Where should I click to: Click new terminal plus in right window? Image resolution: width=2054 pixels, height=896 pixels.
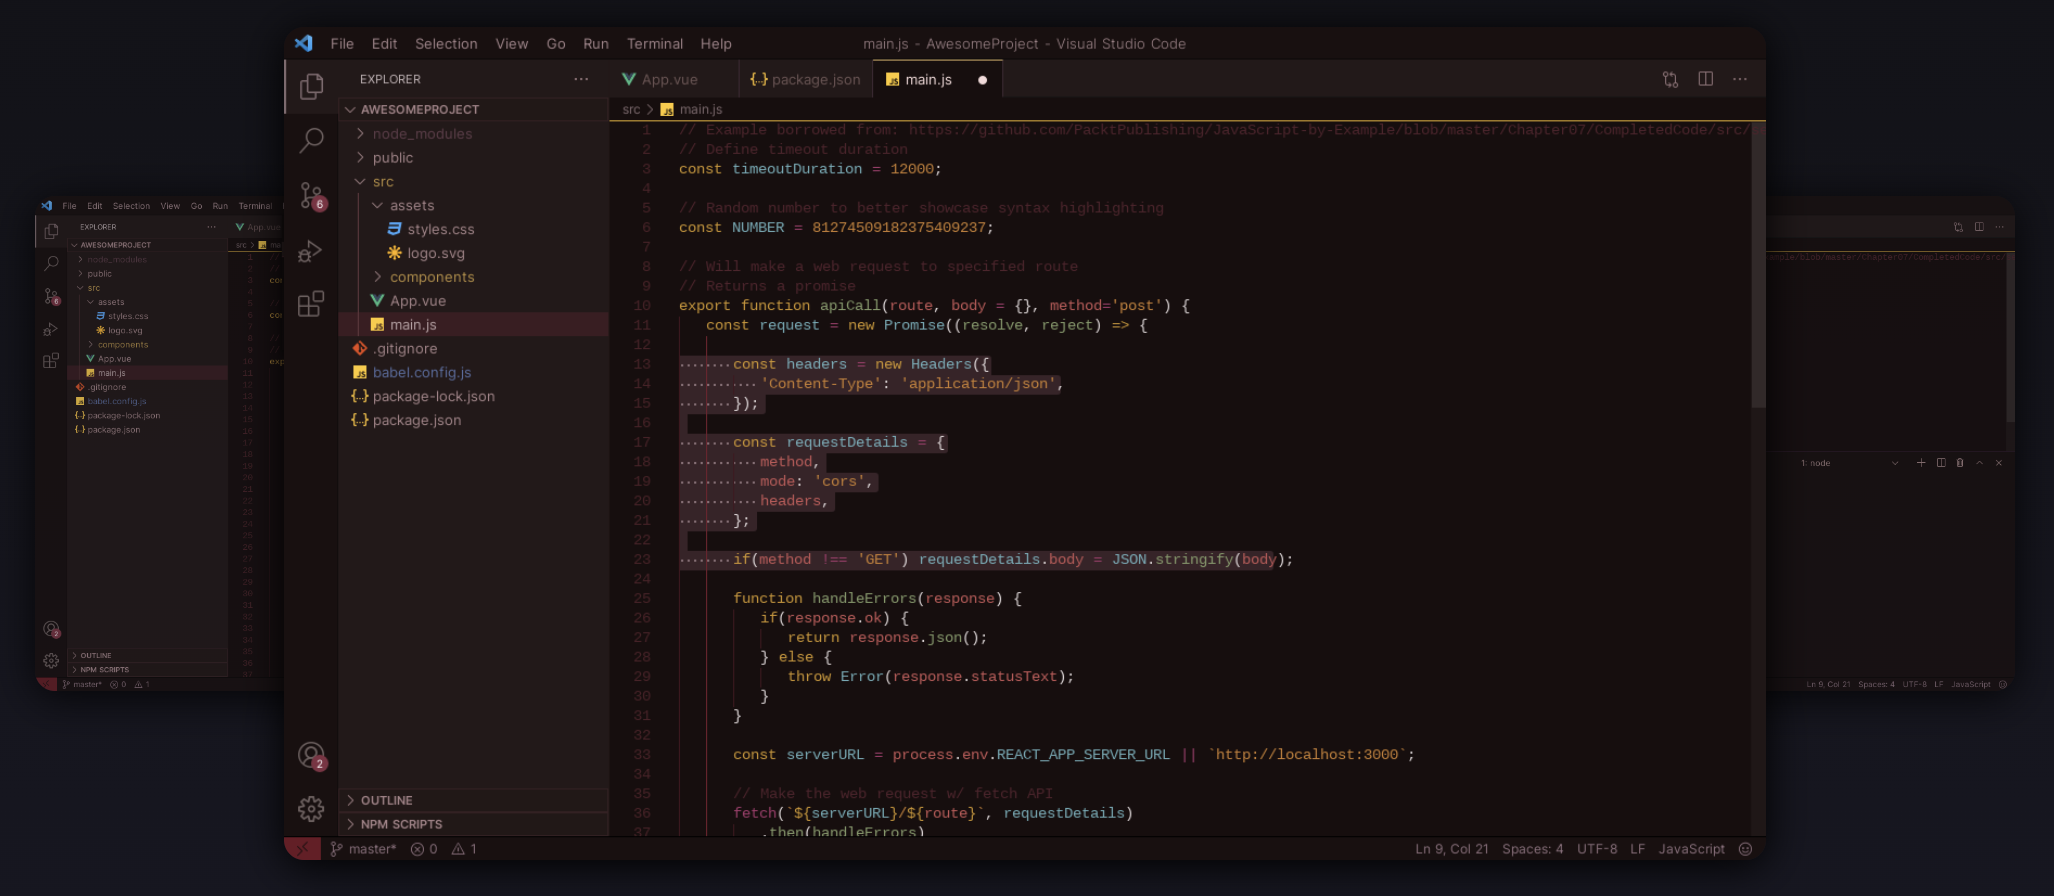pyautogui.click(x=1921, y=463)
